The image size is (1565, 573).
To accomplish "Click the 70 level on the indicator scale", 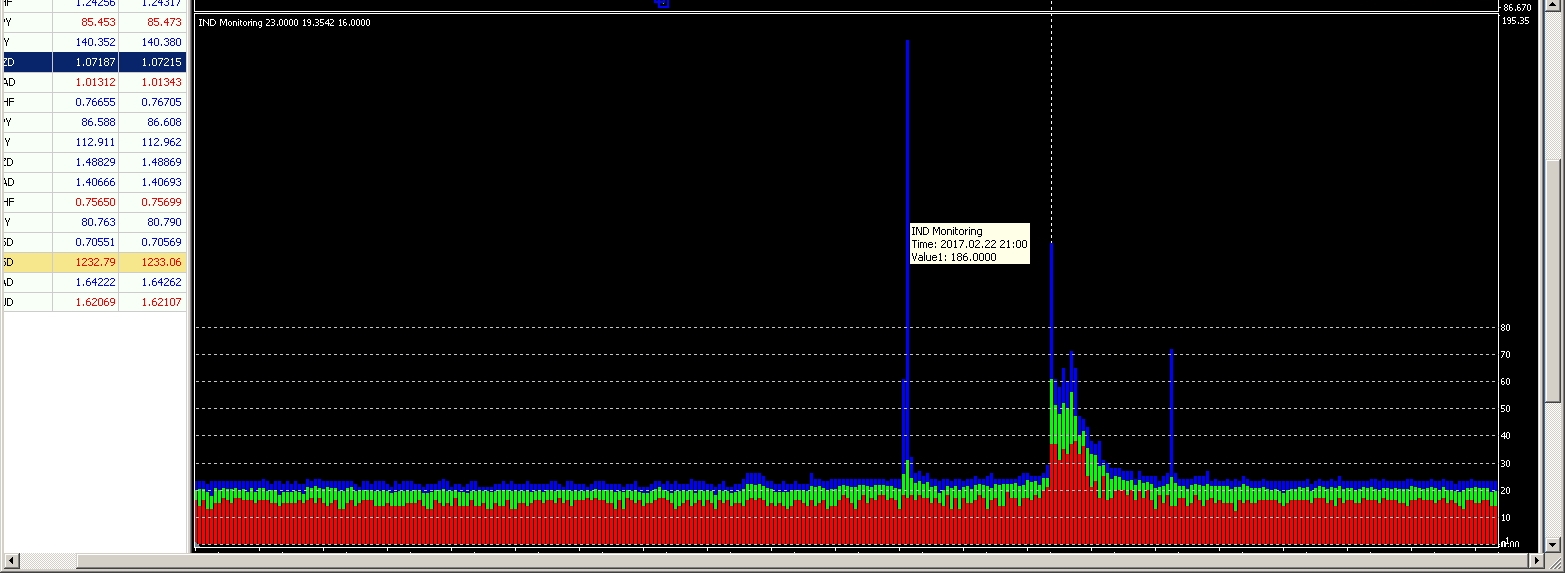I will tap(1506, 355).
